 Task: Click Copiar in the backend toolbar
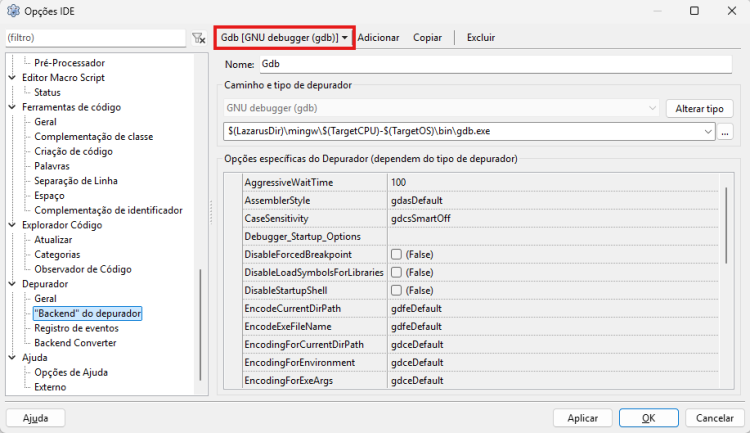427,37
